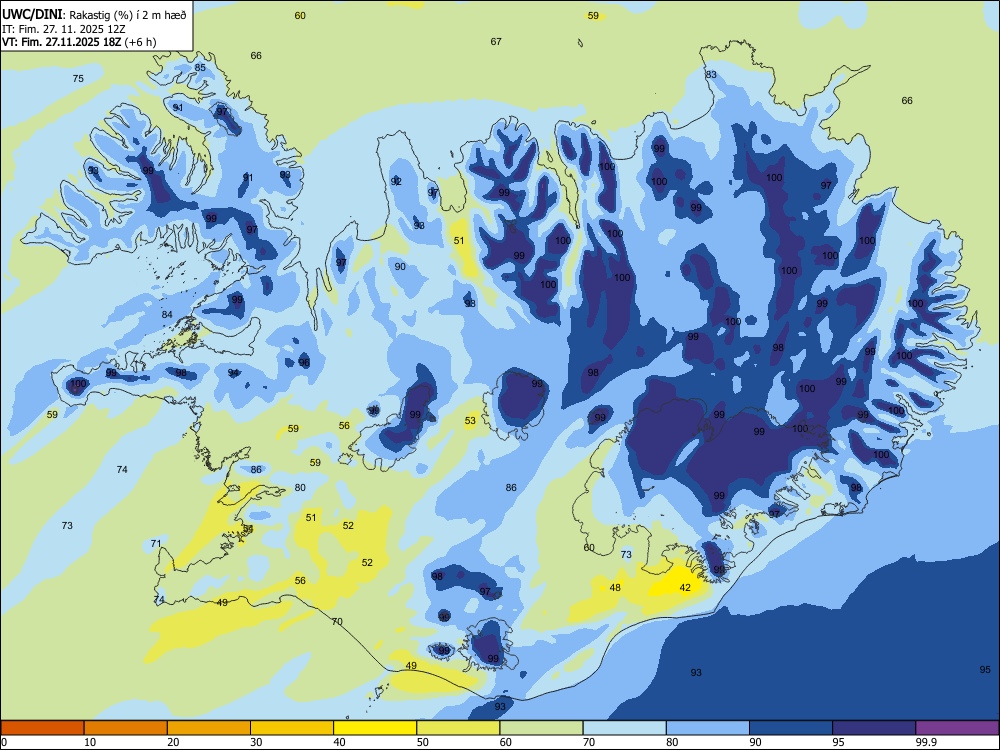1000x750 pixels.
Task: Click the 'IT: Fim. 27. 11. 2025 12Z' line
Action: point(63,29)
